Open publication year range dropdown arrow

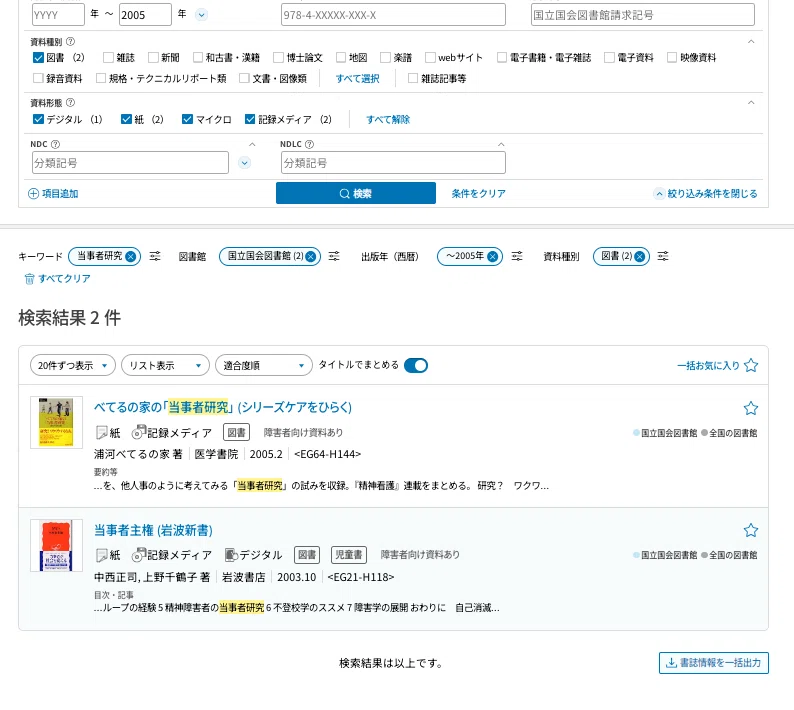202,15
